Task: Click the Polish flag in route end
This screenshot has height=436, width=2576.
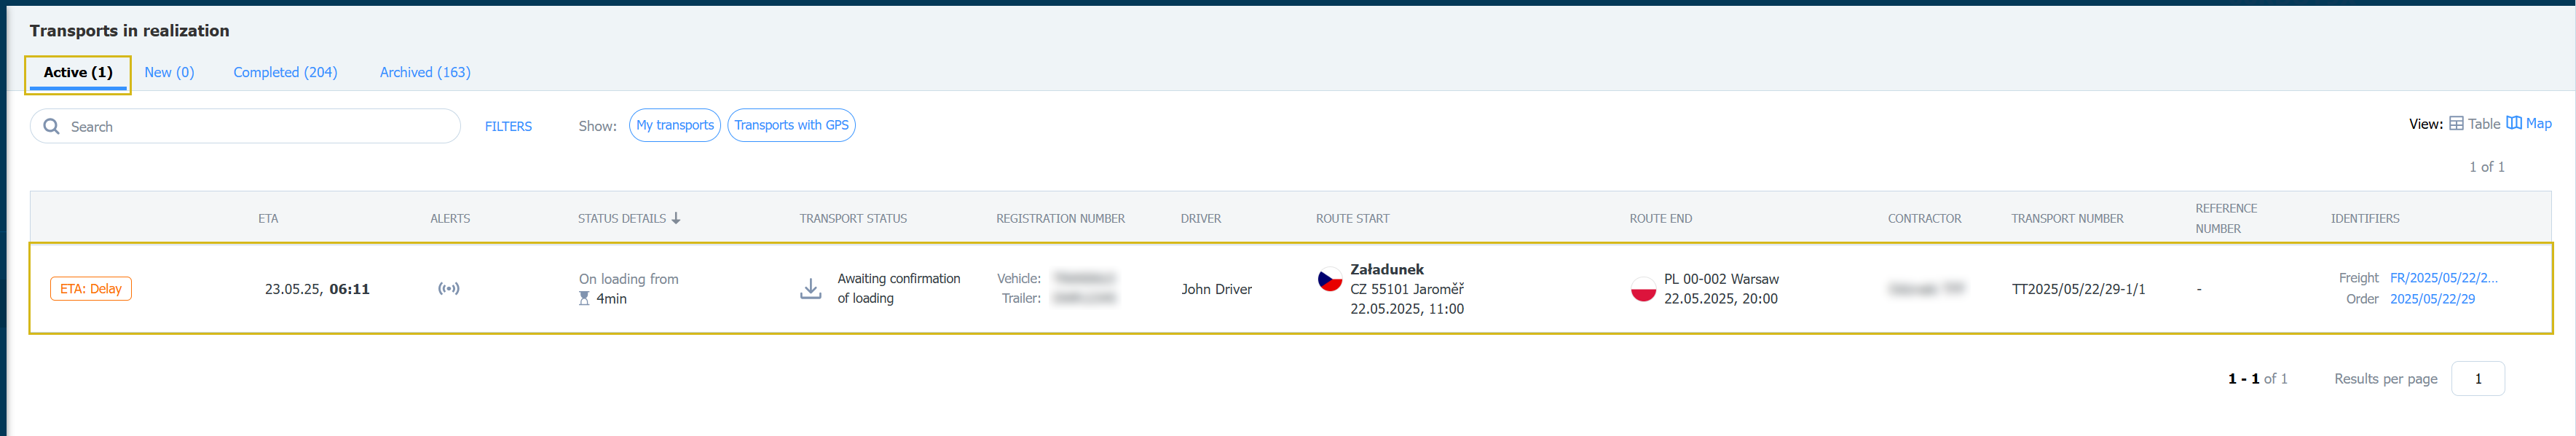Action: tap(1644, 289)
